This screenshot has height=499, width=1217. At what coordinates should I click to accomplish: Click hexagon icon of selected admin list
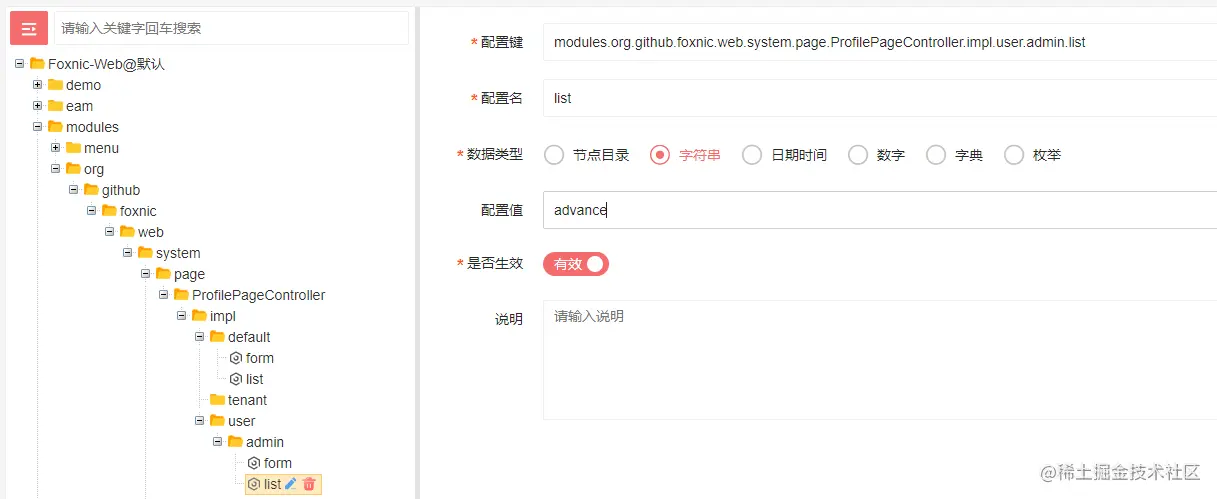(254, 484)
